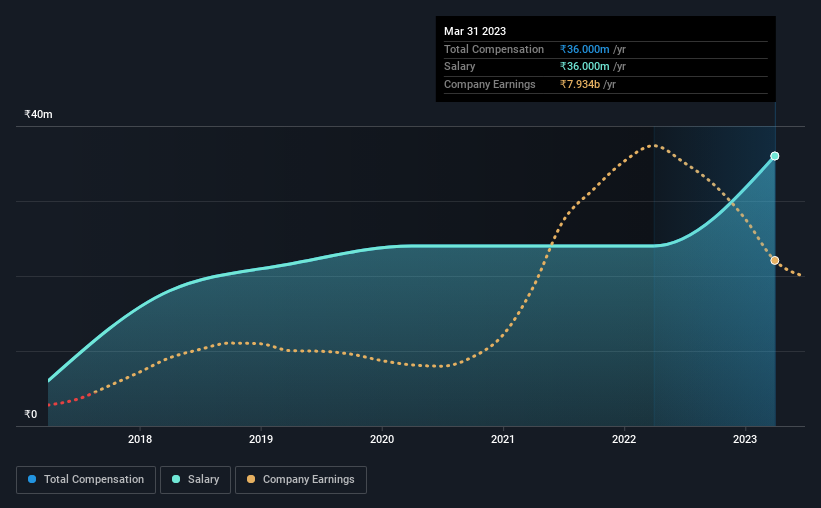This screenshot has width=821, height=508.
Task: Click the 2021 x-axis label
Action: point(503,439)
